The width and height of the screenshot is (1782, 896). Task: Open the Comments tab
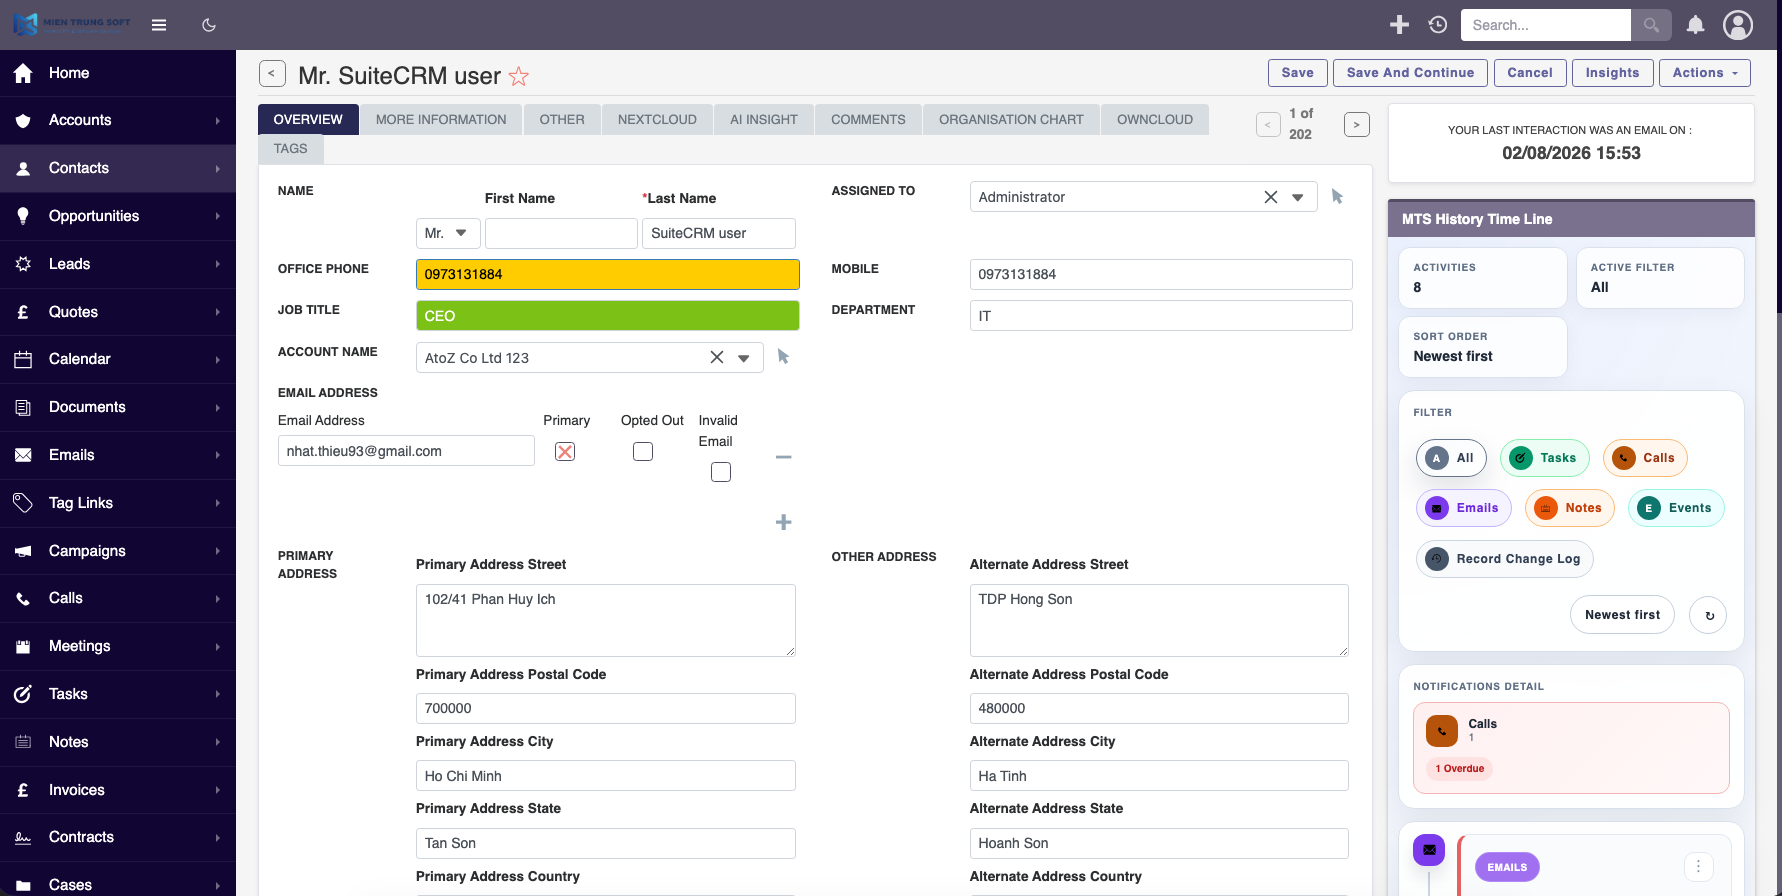point(868,119)
